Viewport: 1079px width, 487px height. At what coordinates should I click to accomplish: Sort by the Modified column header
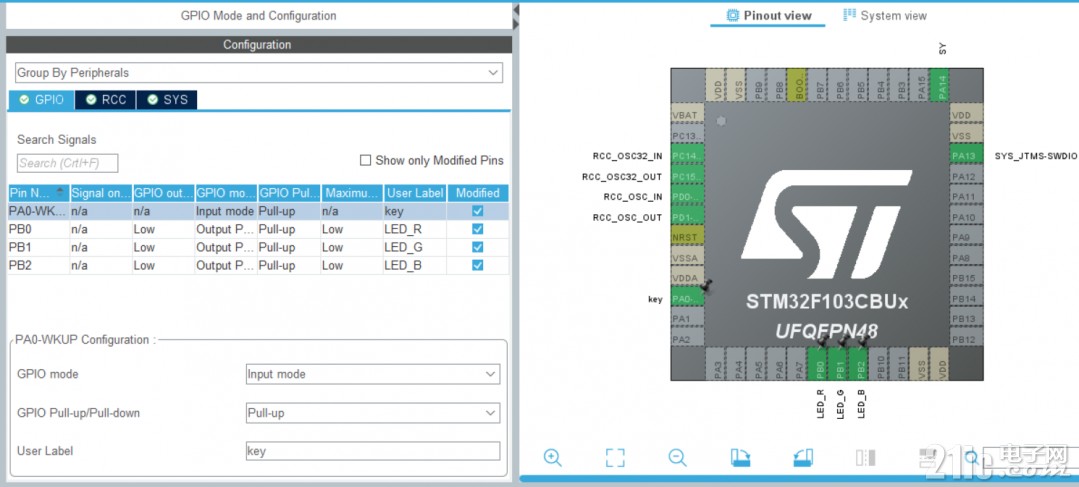[478, 193]
